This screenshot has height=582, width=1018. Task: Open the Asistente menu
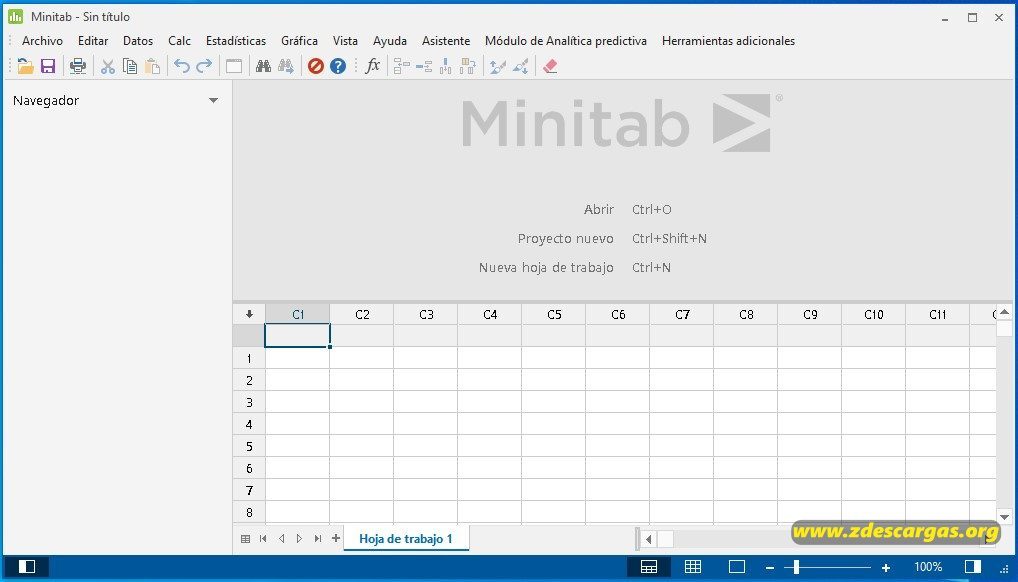445,40
